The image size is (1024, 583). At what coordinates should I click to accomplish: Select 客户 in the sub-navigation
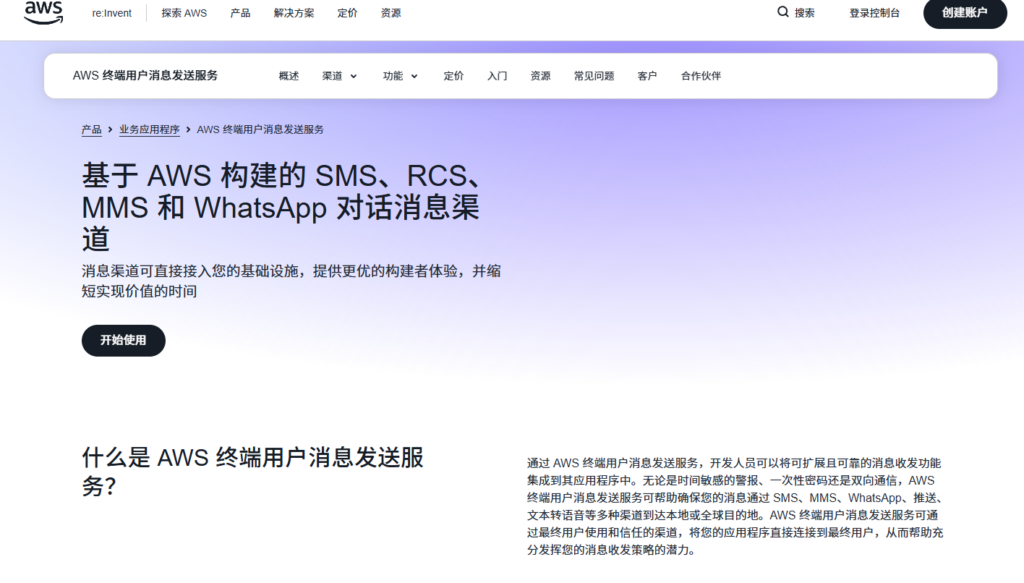point(647,76)
